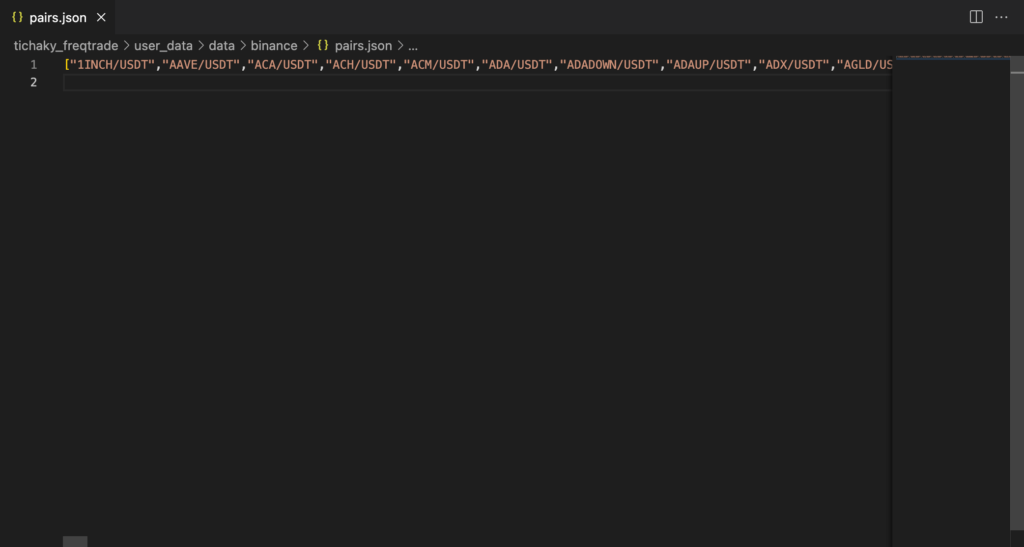Viewport: 1024px width, 547px height.
Task: Open the data breadcrumb folder
Action: 221,46
